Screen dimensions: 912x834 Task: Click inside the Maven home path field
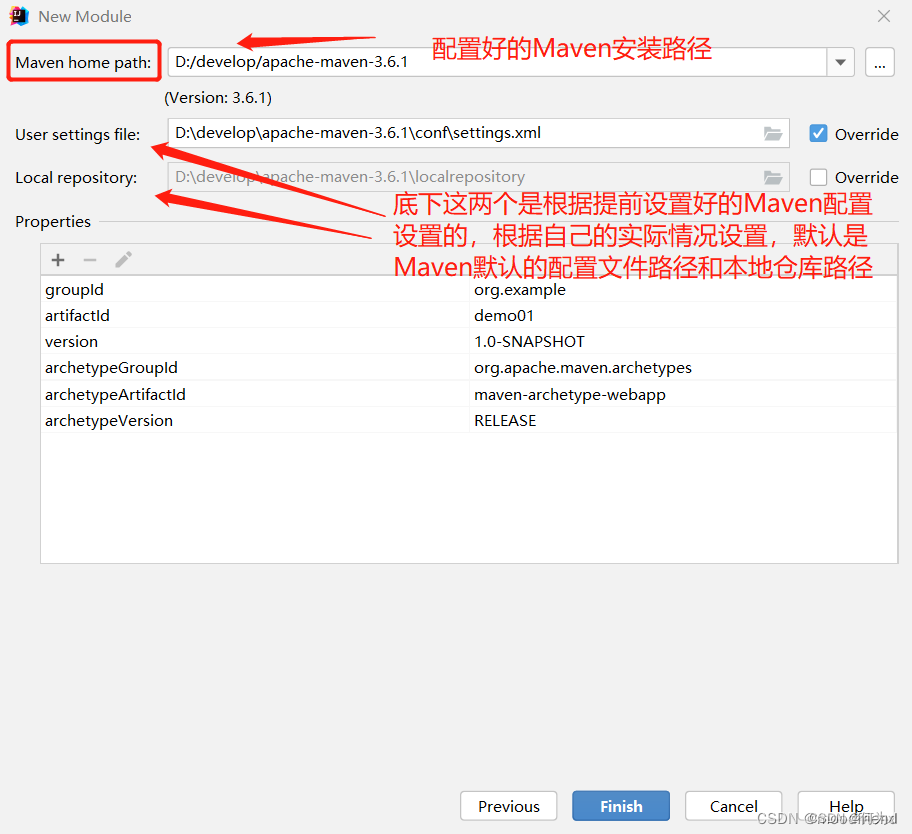[x=400, y=62]
